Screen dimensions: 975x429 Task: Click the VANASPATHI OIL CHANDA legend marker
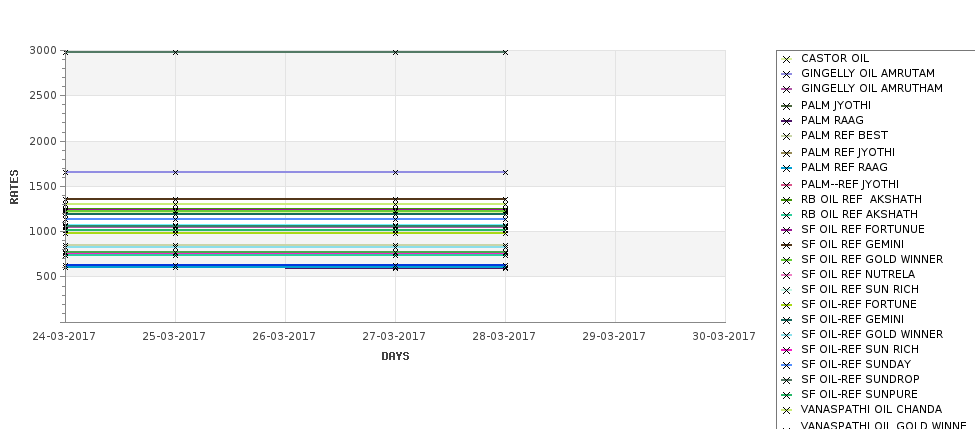coord(786,410)
